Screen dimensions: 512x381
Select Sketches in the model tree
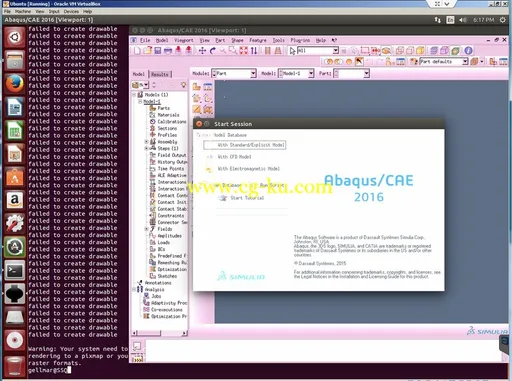click(x=167, y=276)
